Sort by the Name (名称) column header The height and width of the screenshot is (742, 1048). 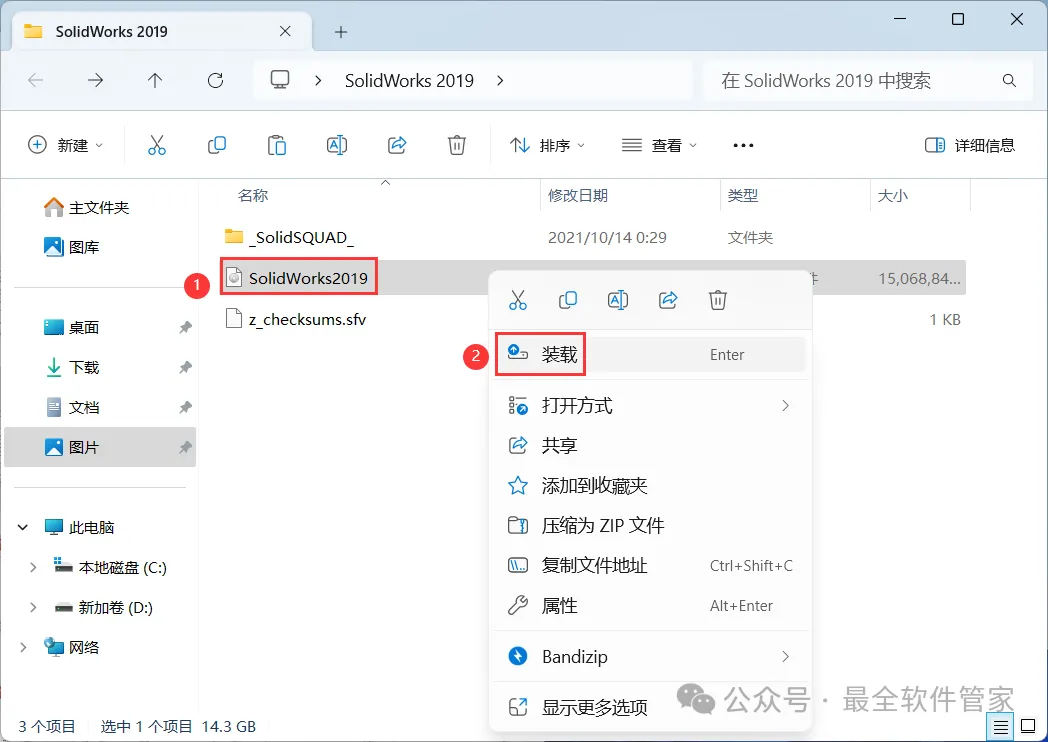click(x=253, y=195)
